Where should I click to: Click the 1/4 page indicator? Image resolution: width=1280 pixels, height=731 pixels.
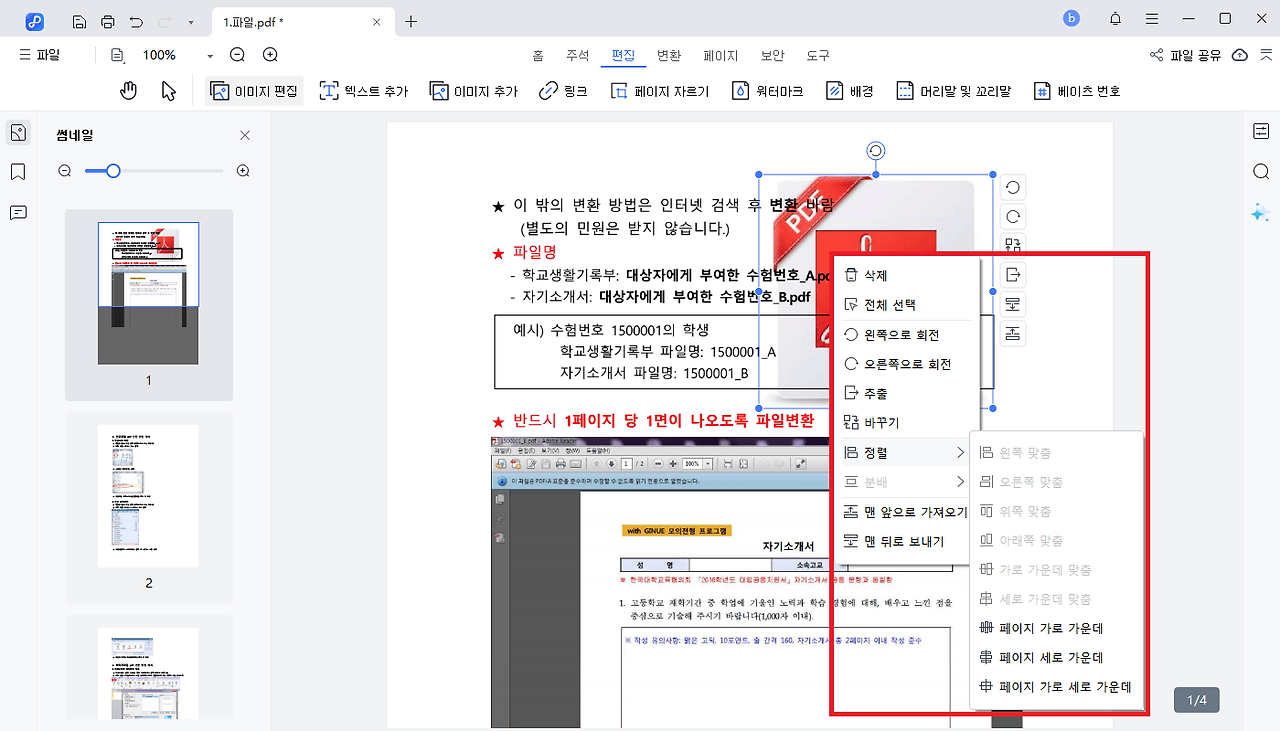point(1197,700)
